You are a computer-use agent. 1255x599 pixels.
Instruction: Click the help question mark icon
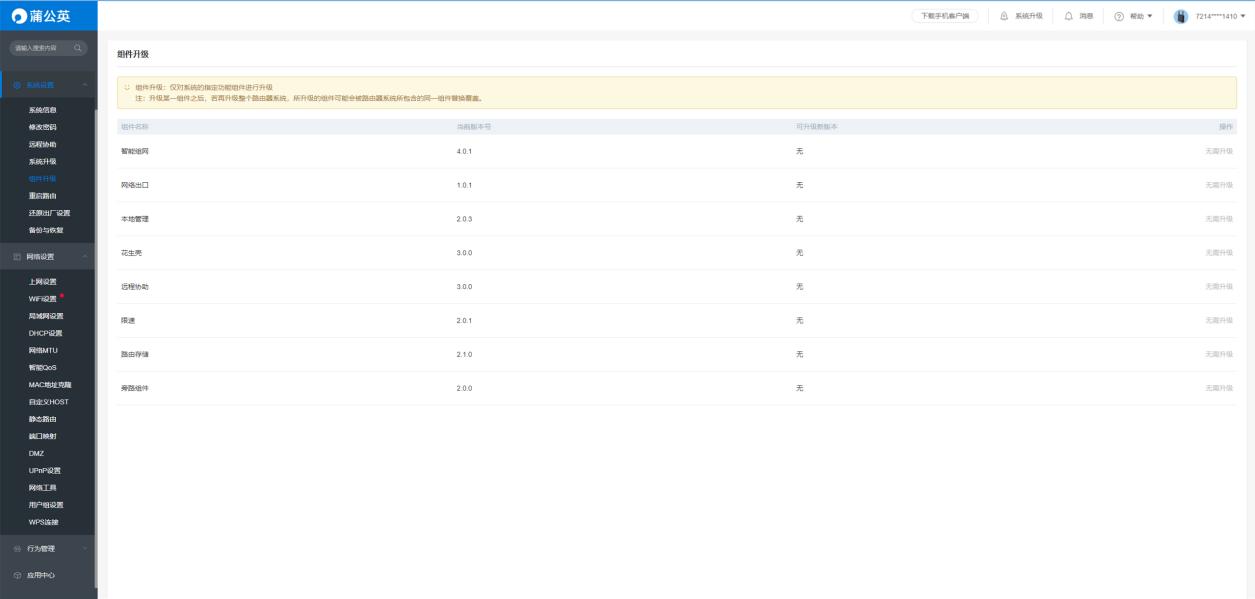(1118, 16)
